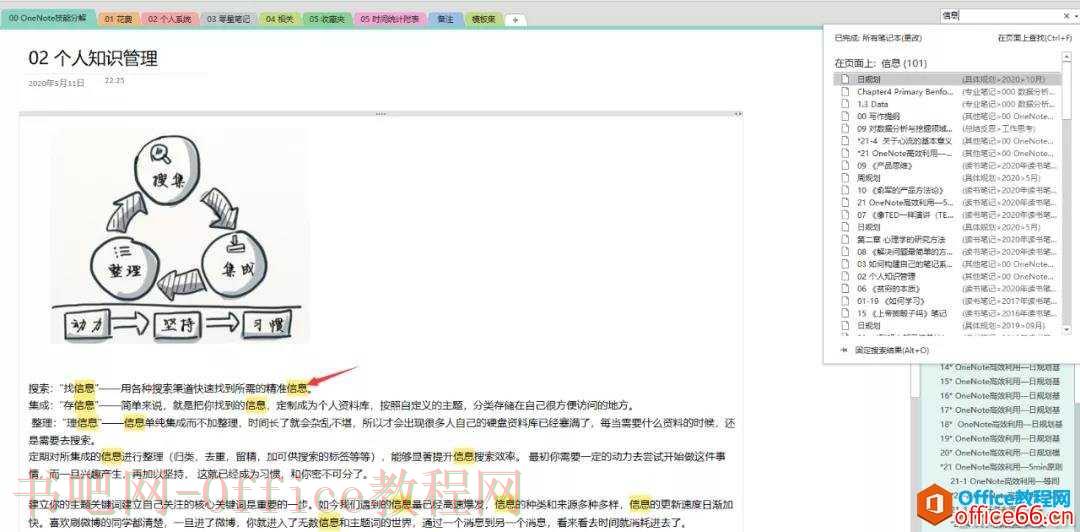Select the knowledge cycle diagram image
Viewport: 1080px width, 532px height.
click(180, 236)
